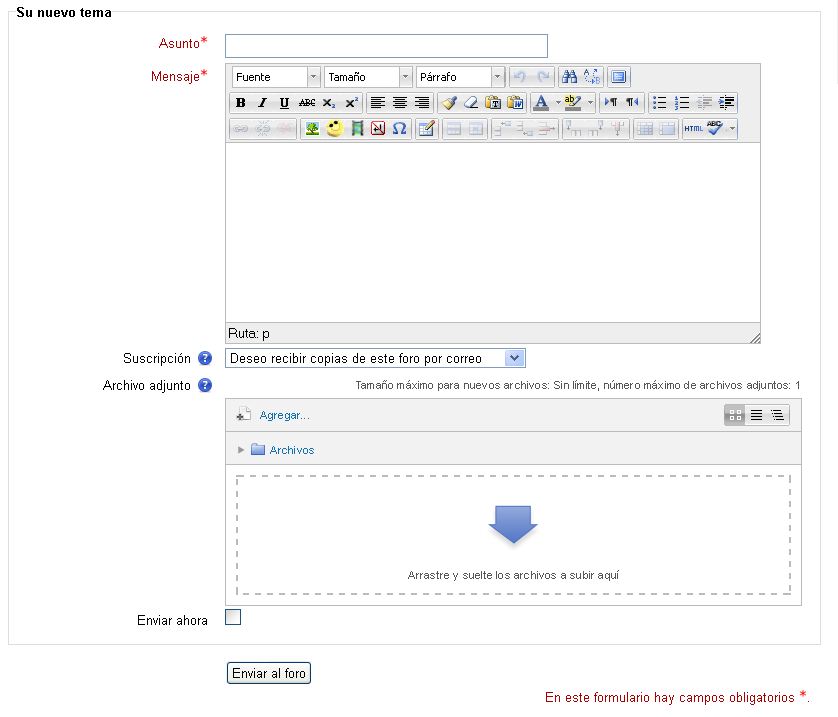Switch file view to icons mode
This screenshot has width=838, height=717.
pyautogui.click(x=735, y=415)
